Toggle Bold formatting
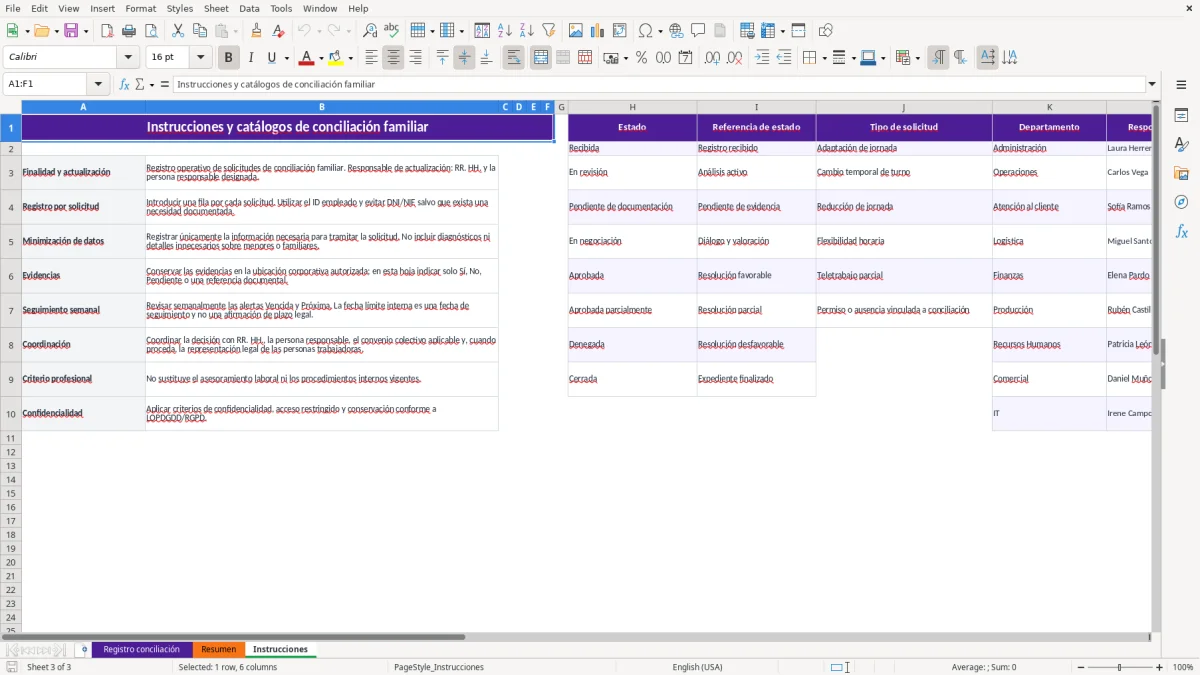The width and height of the screenshot is (1200, 675). (x=229, y=58)
